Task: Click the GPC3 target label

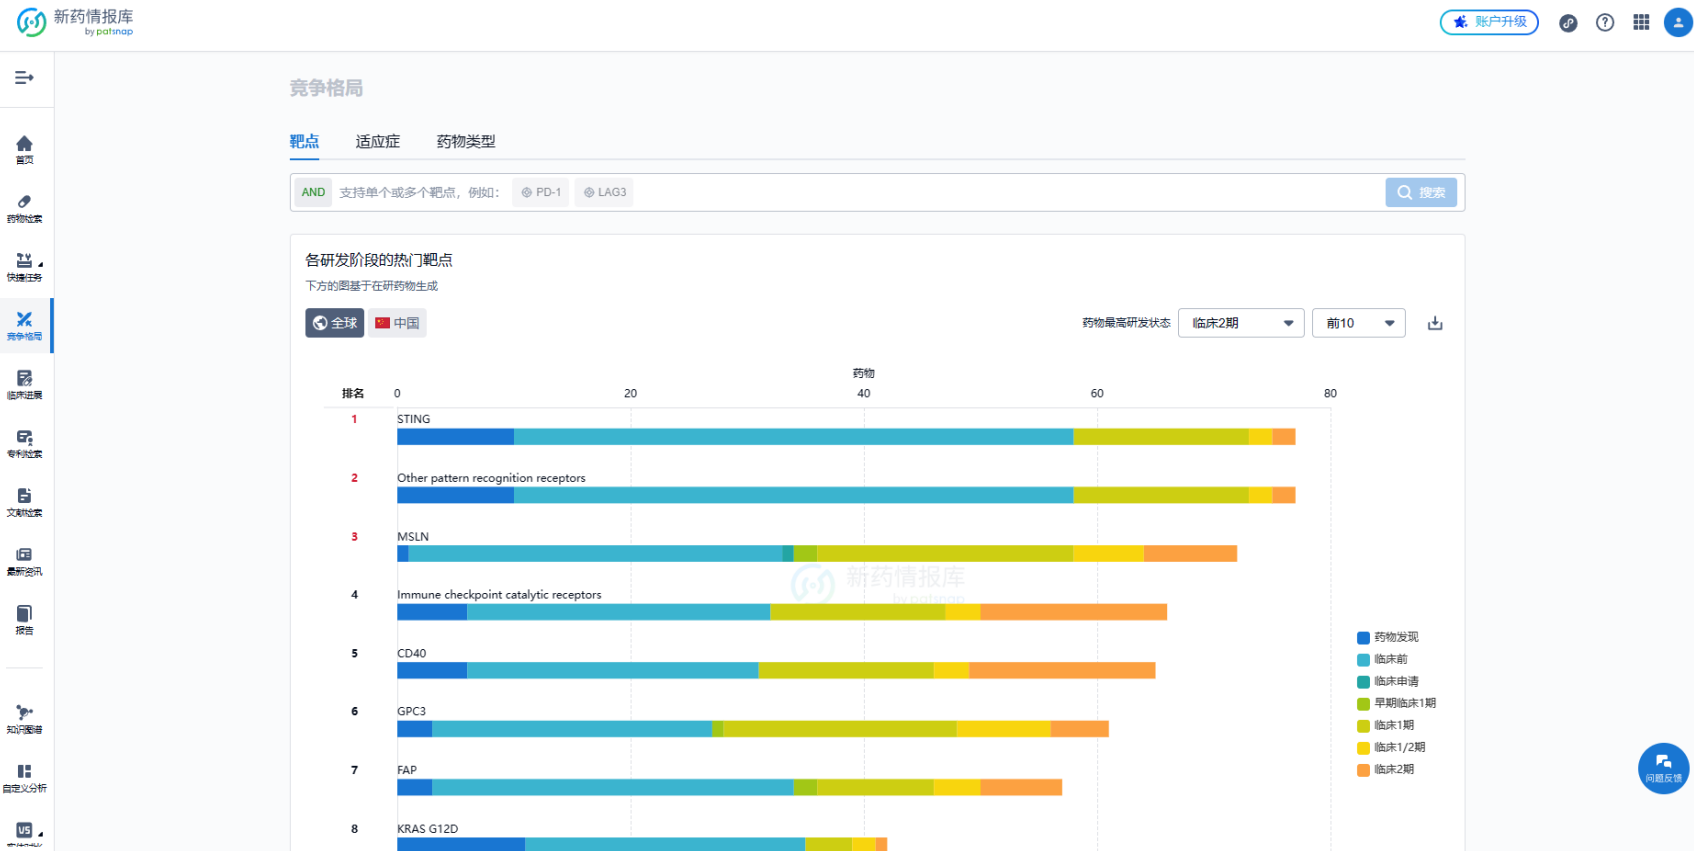Action: tap(411, 712)
